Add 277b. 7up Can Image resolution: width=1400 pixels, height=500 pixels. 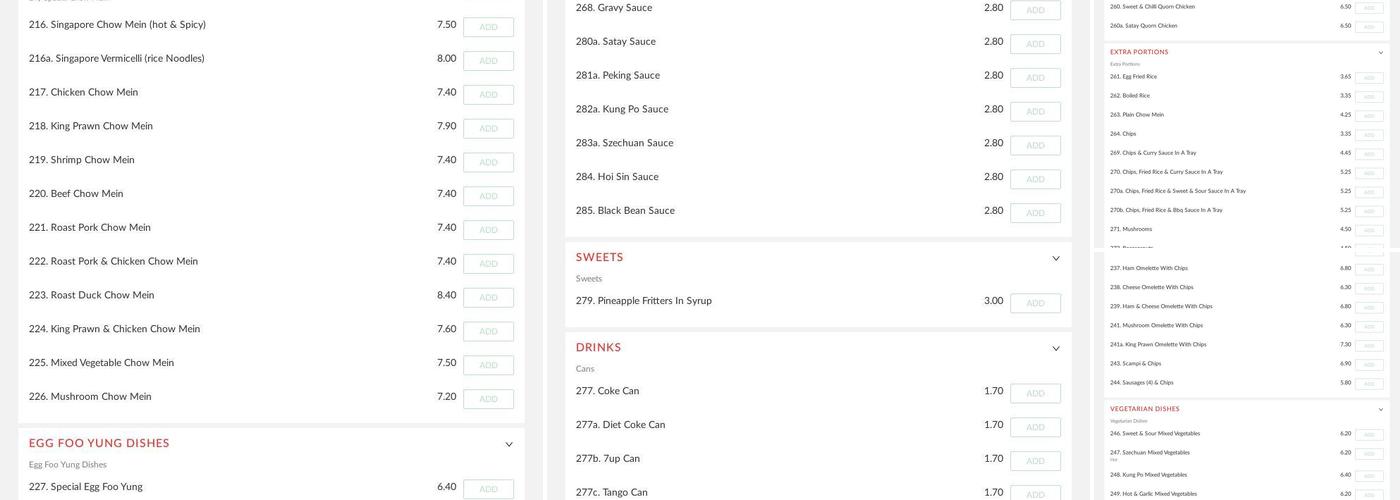(1035, 461)
